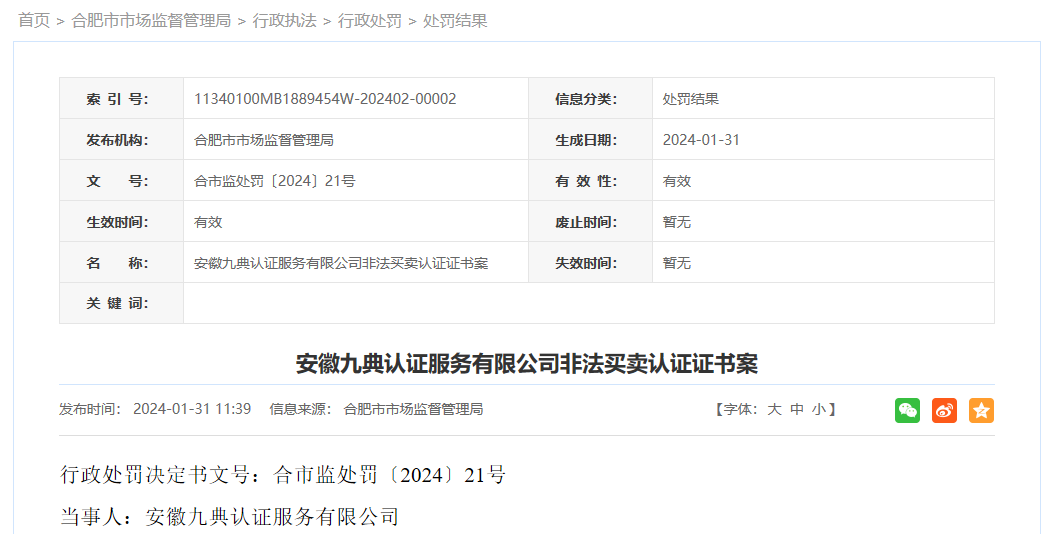The width and height of the screenshot is (1062, 534).
Task: Click the 名称 value in info table
Action: pos(341,263)
